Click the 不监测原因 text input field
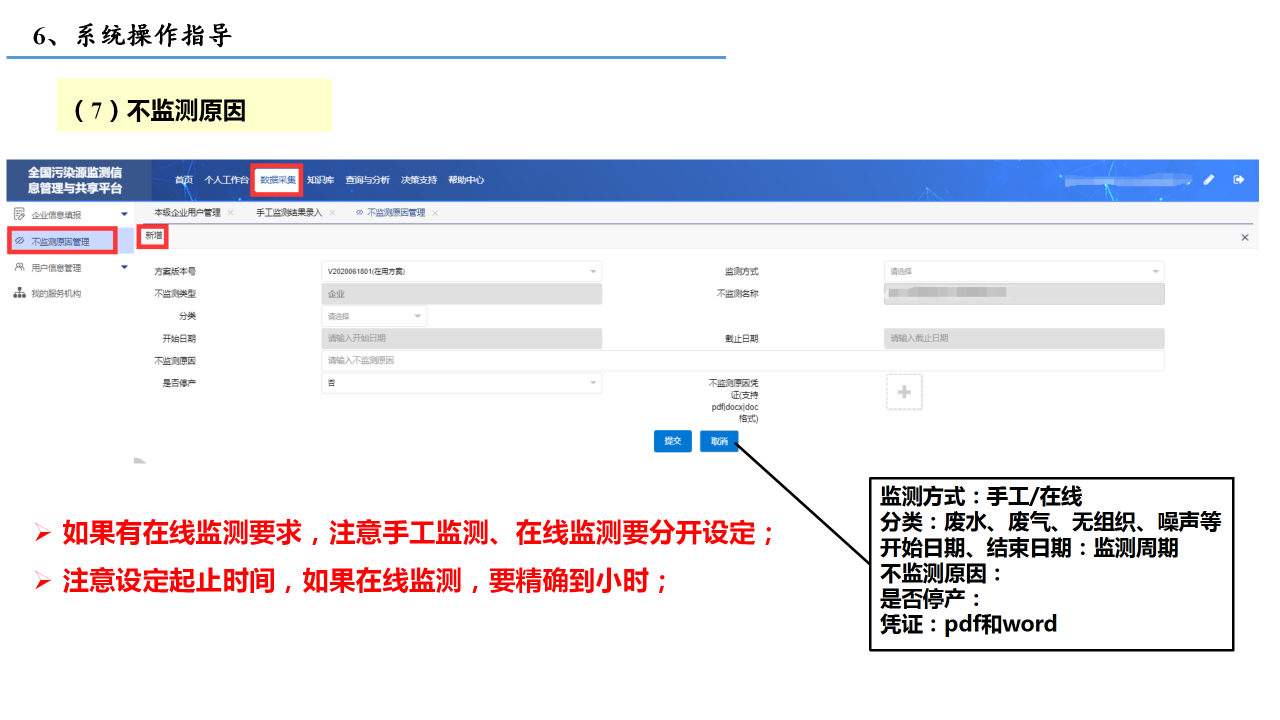 point(742,360)
